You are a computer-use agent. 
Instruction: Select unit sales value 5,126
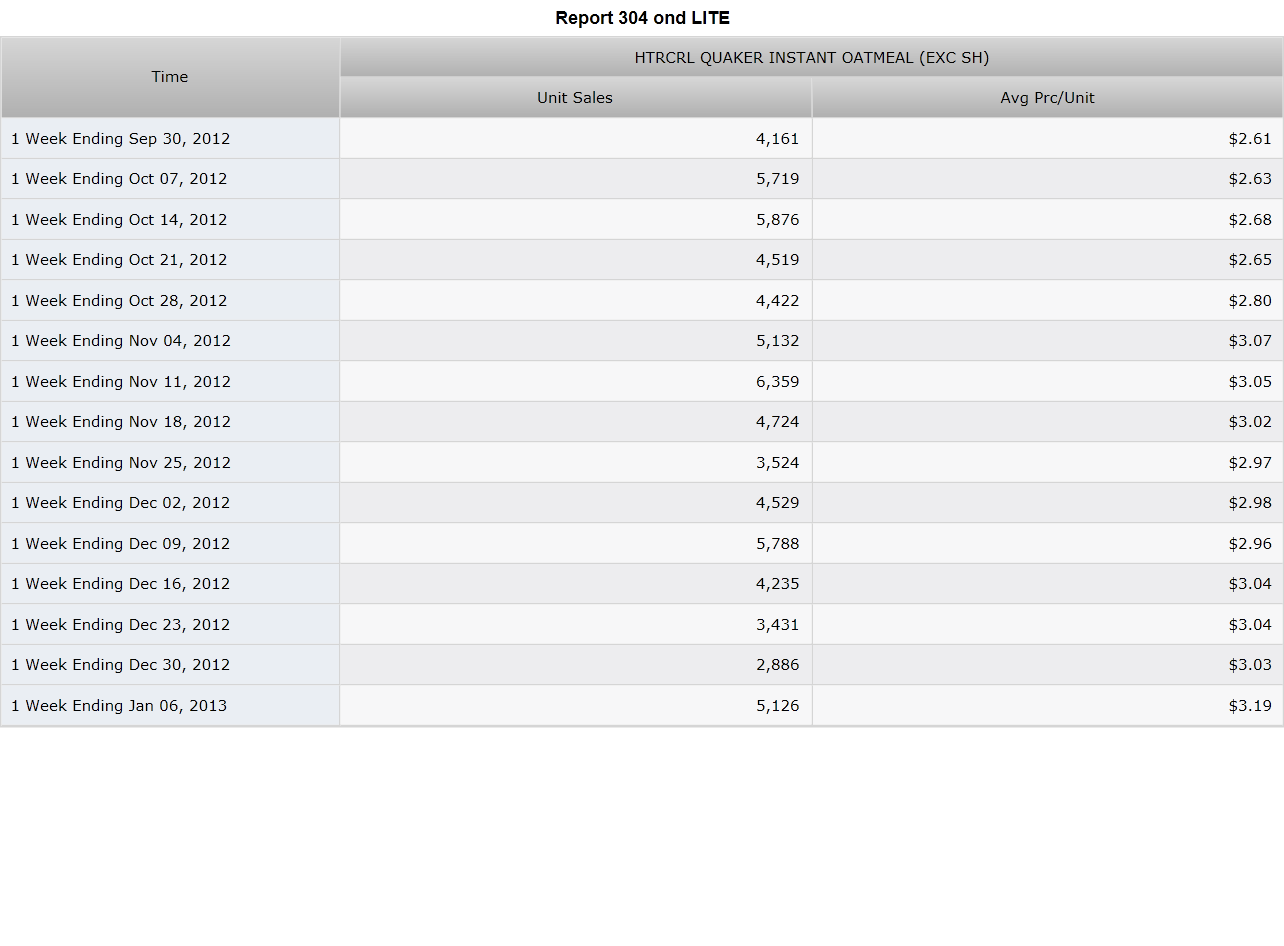click(x=777, y=706)
